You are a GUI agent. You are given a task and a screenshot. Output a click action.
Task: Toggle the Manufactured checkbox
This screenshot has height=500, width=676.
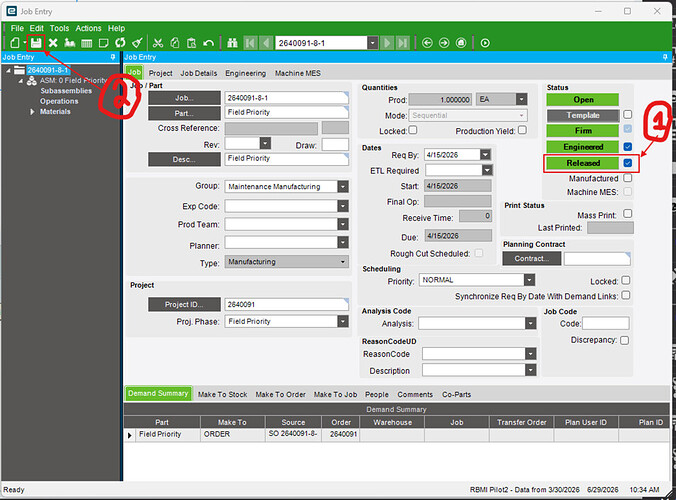[x=628, y=178]
